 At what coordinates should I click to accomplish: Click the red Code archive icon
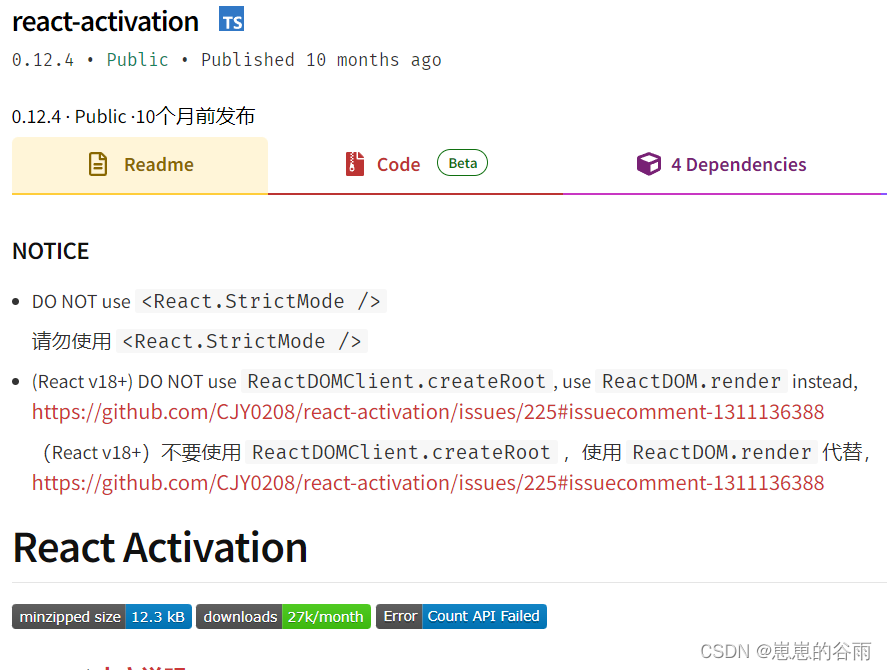click(x=355, y=164)
